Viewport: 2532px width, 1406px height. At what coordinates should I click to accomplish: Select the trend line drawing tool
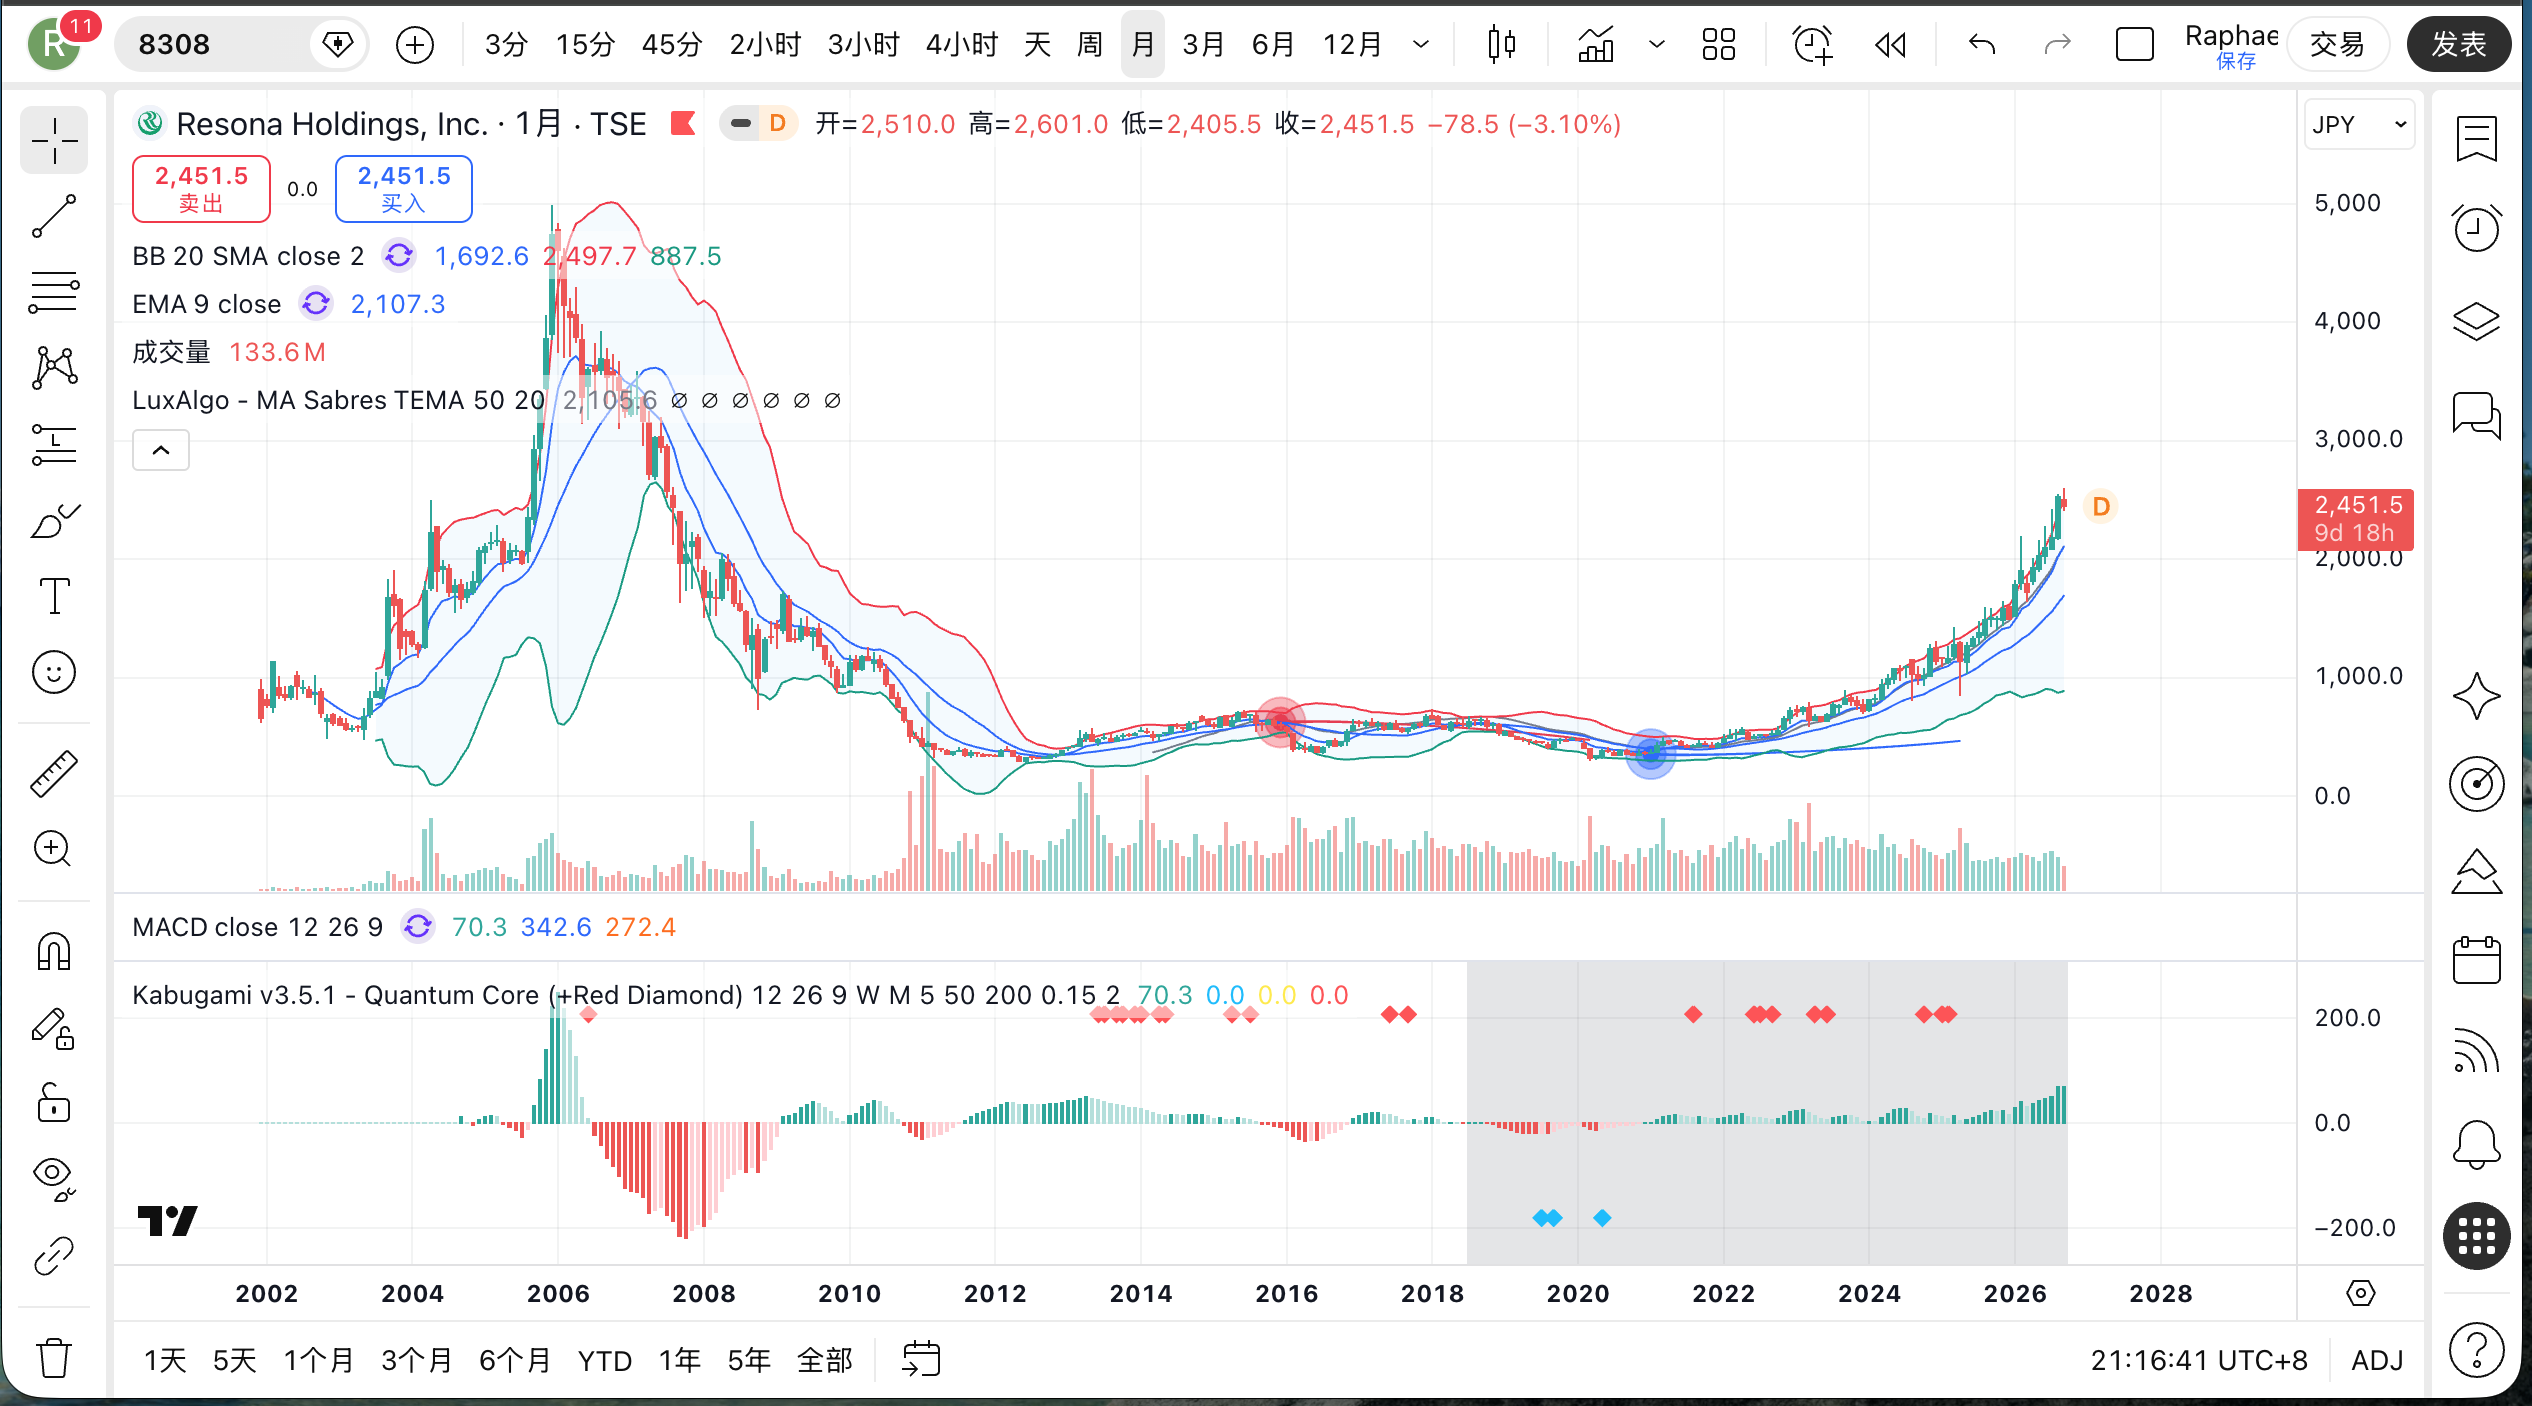[54, 216]
